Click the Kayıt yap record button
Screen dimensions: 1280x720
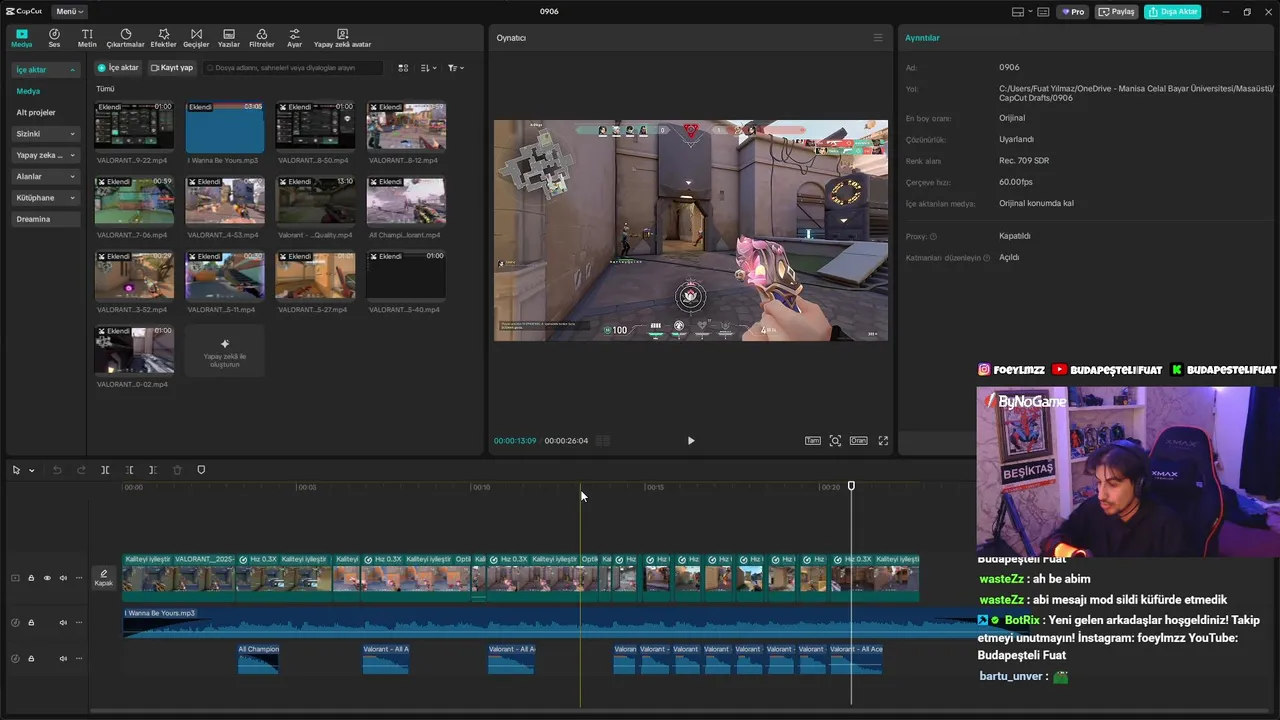[x=171, y=68]
